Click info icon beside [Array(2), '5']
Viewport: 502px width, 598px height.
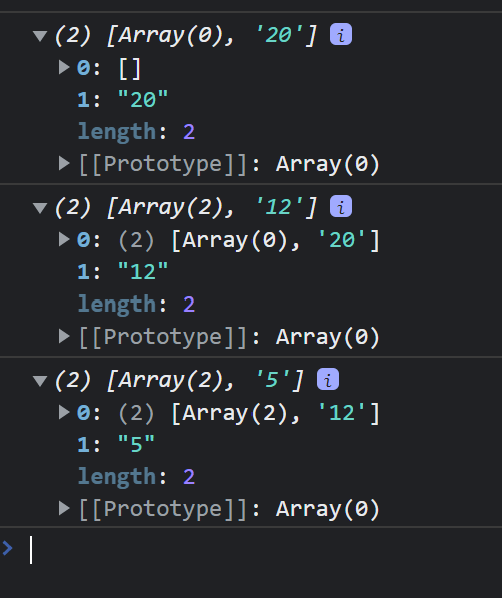tap(328, 379)
